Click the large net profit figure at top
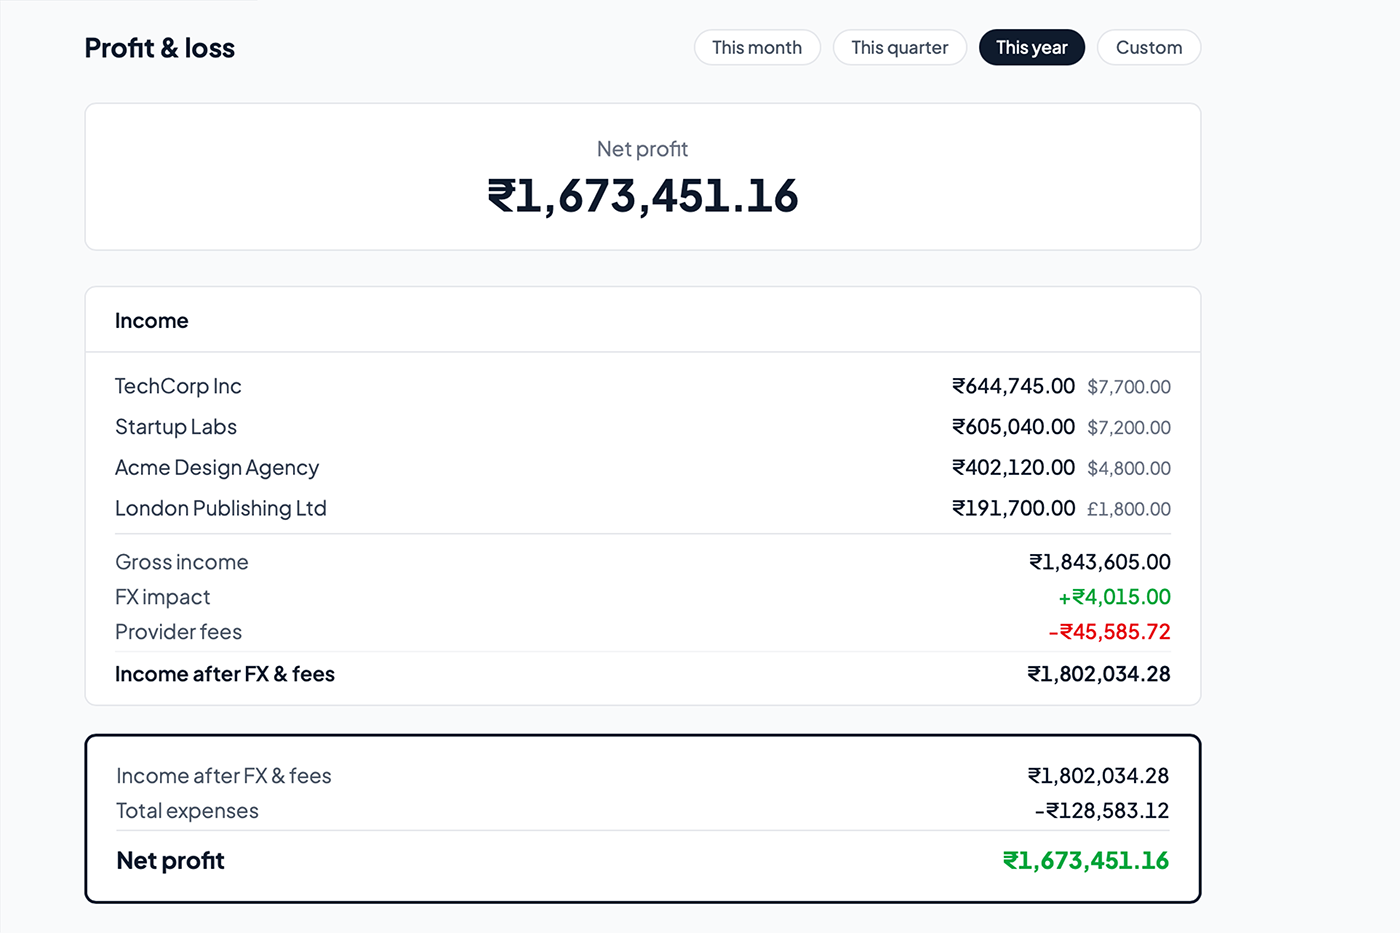 pyautogui.click(x=642, y=196)
